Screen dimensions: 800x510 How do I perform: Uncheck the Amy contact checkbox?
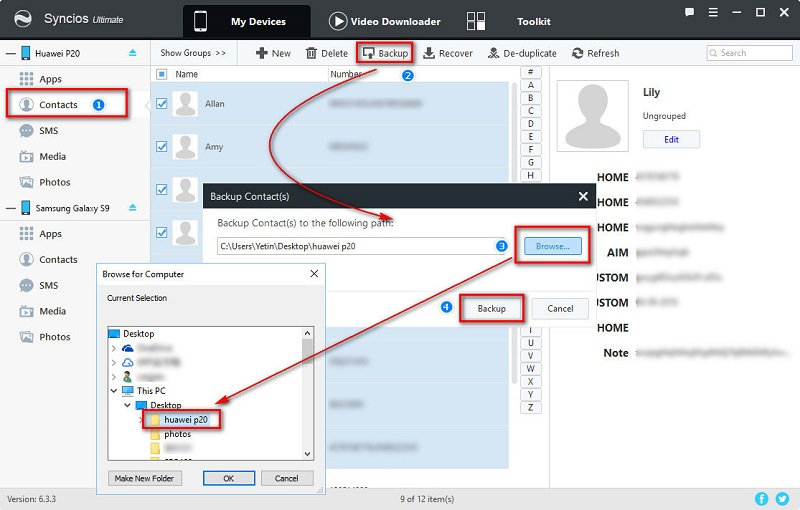[x=161, y=147]
